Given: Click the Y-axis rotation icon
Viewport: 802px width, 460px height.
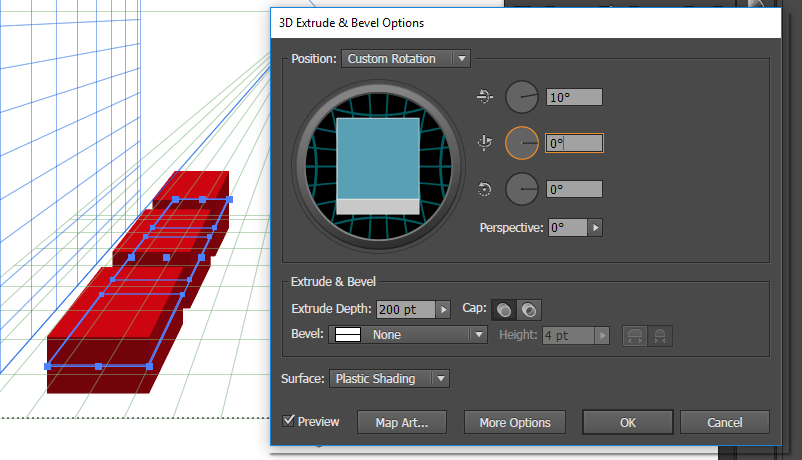Looking at the screenshot, I should [484, 143].
